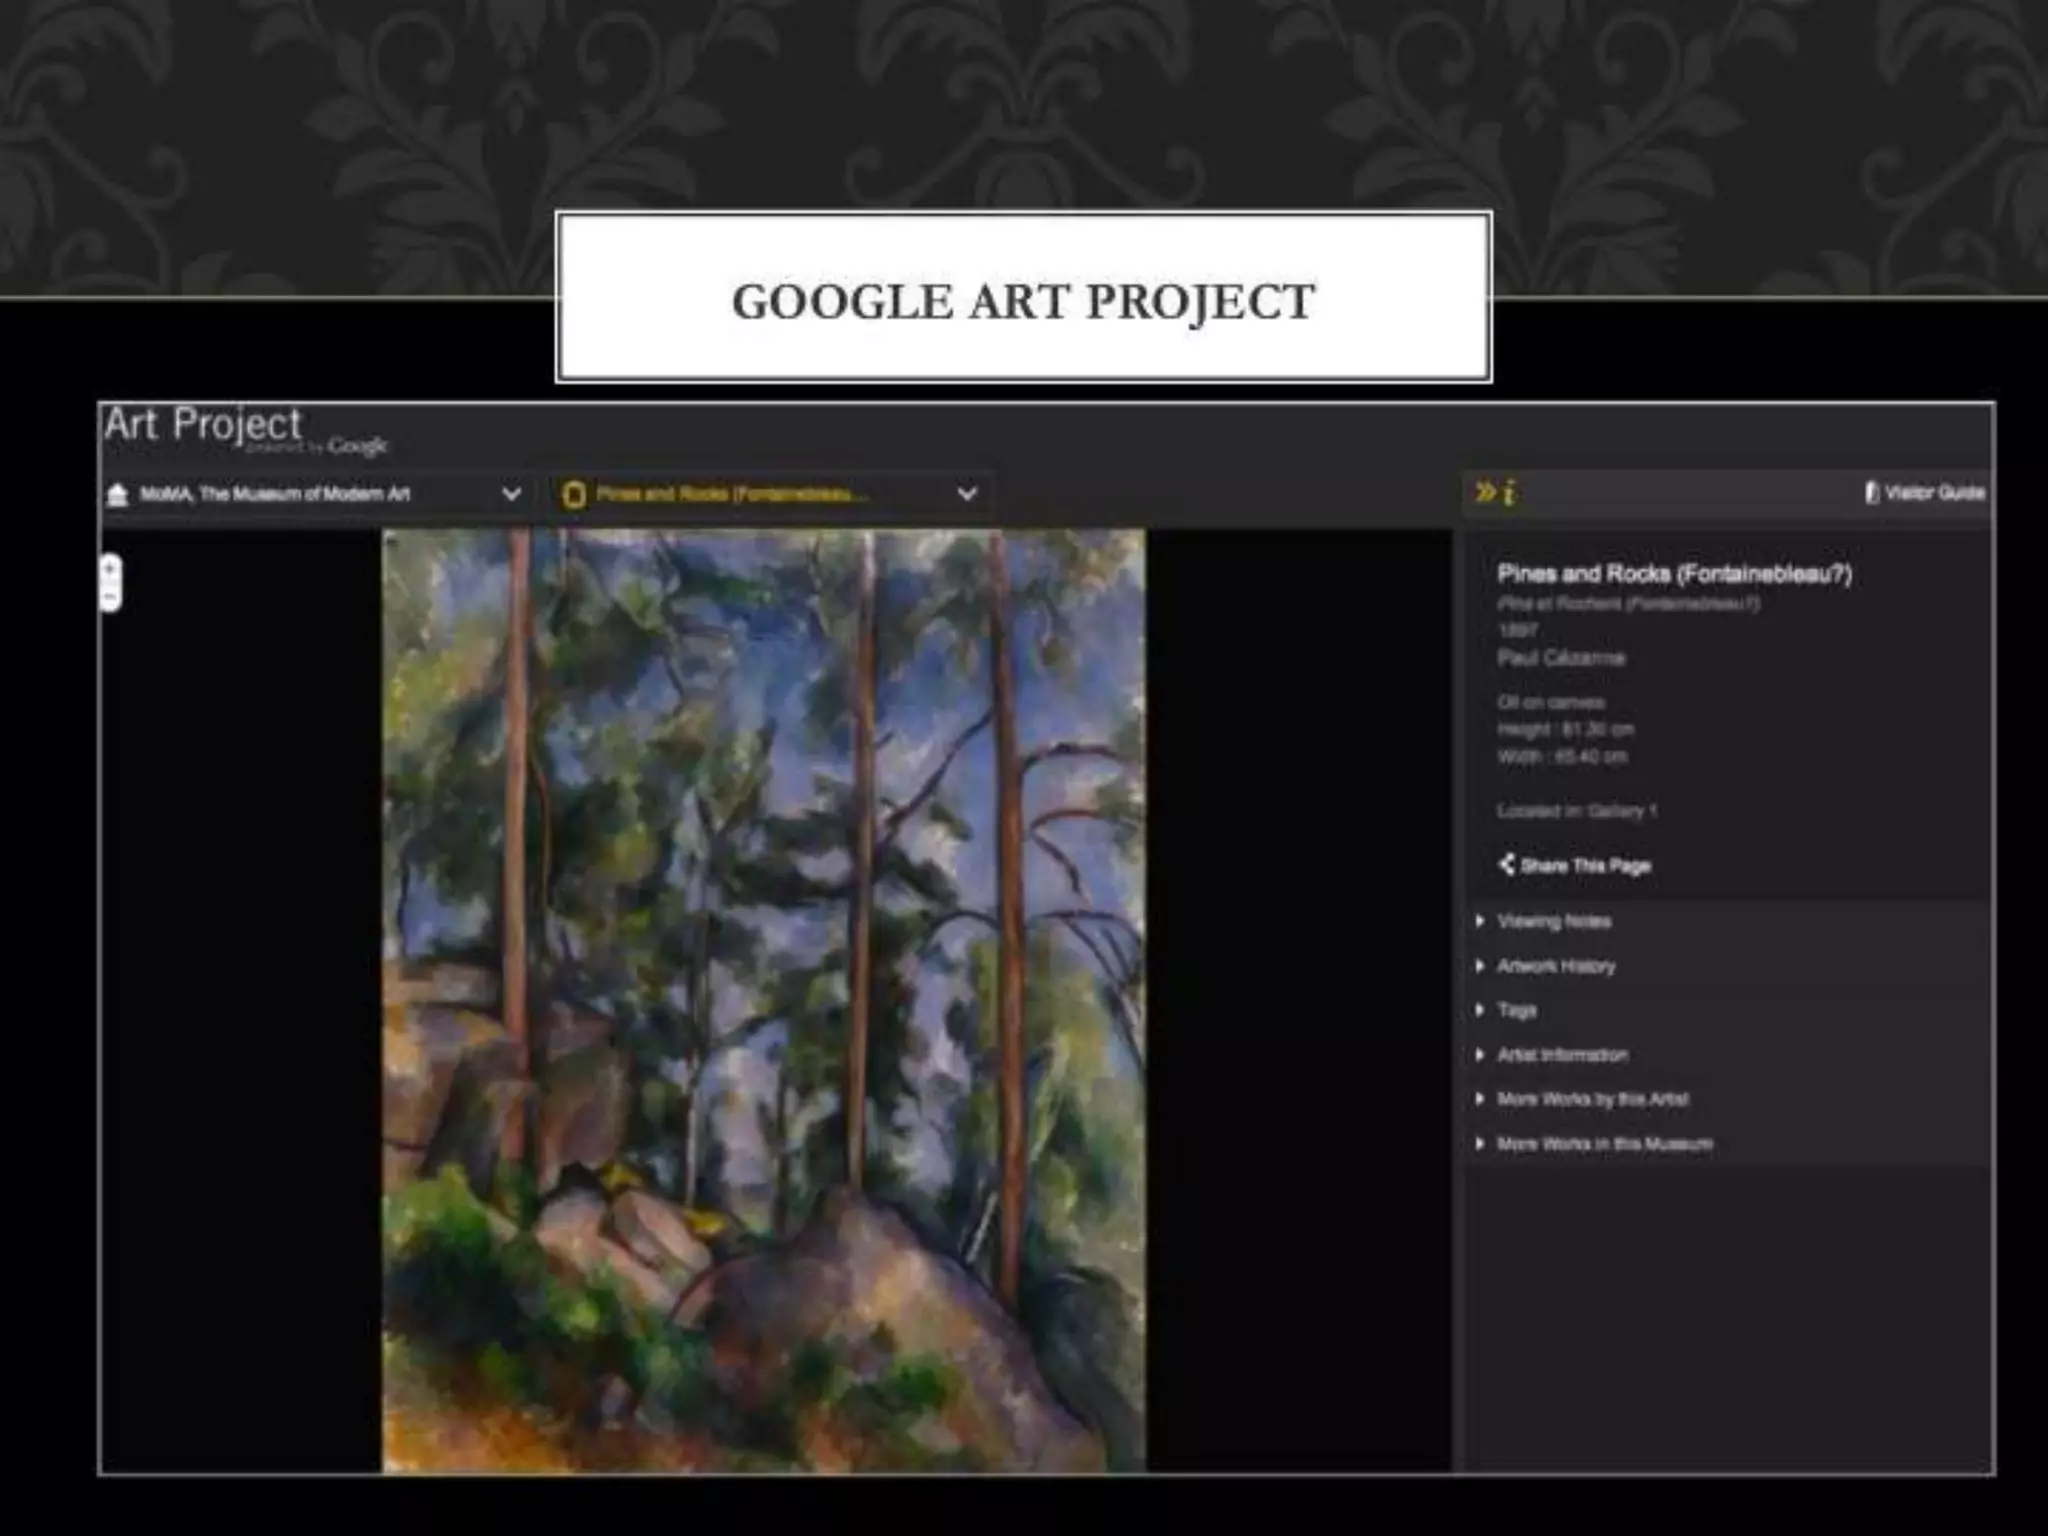2048x1536 pixels.
Task: Click the artist name Paul Cézanne
Action: (1561, 658)
